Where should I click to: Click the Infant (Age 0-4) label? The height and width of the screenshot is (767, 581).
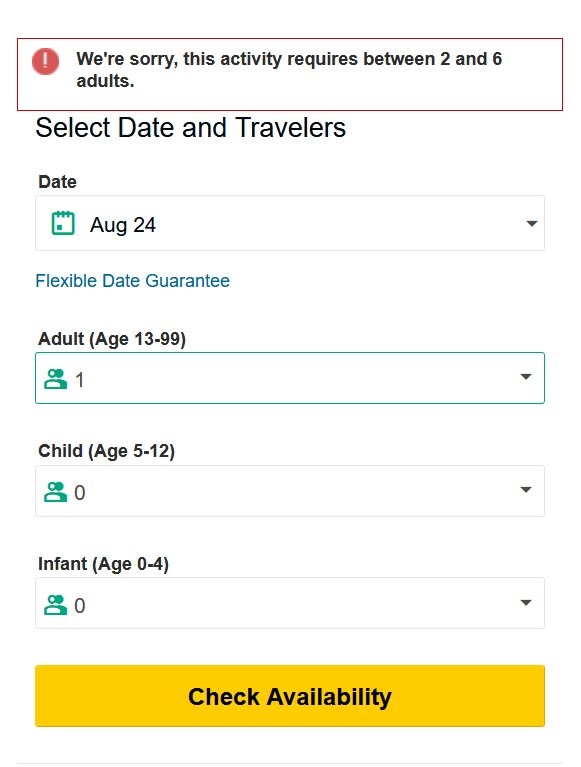(x=104, y=564)
